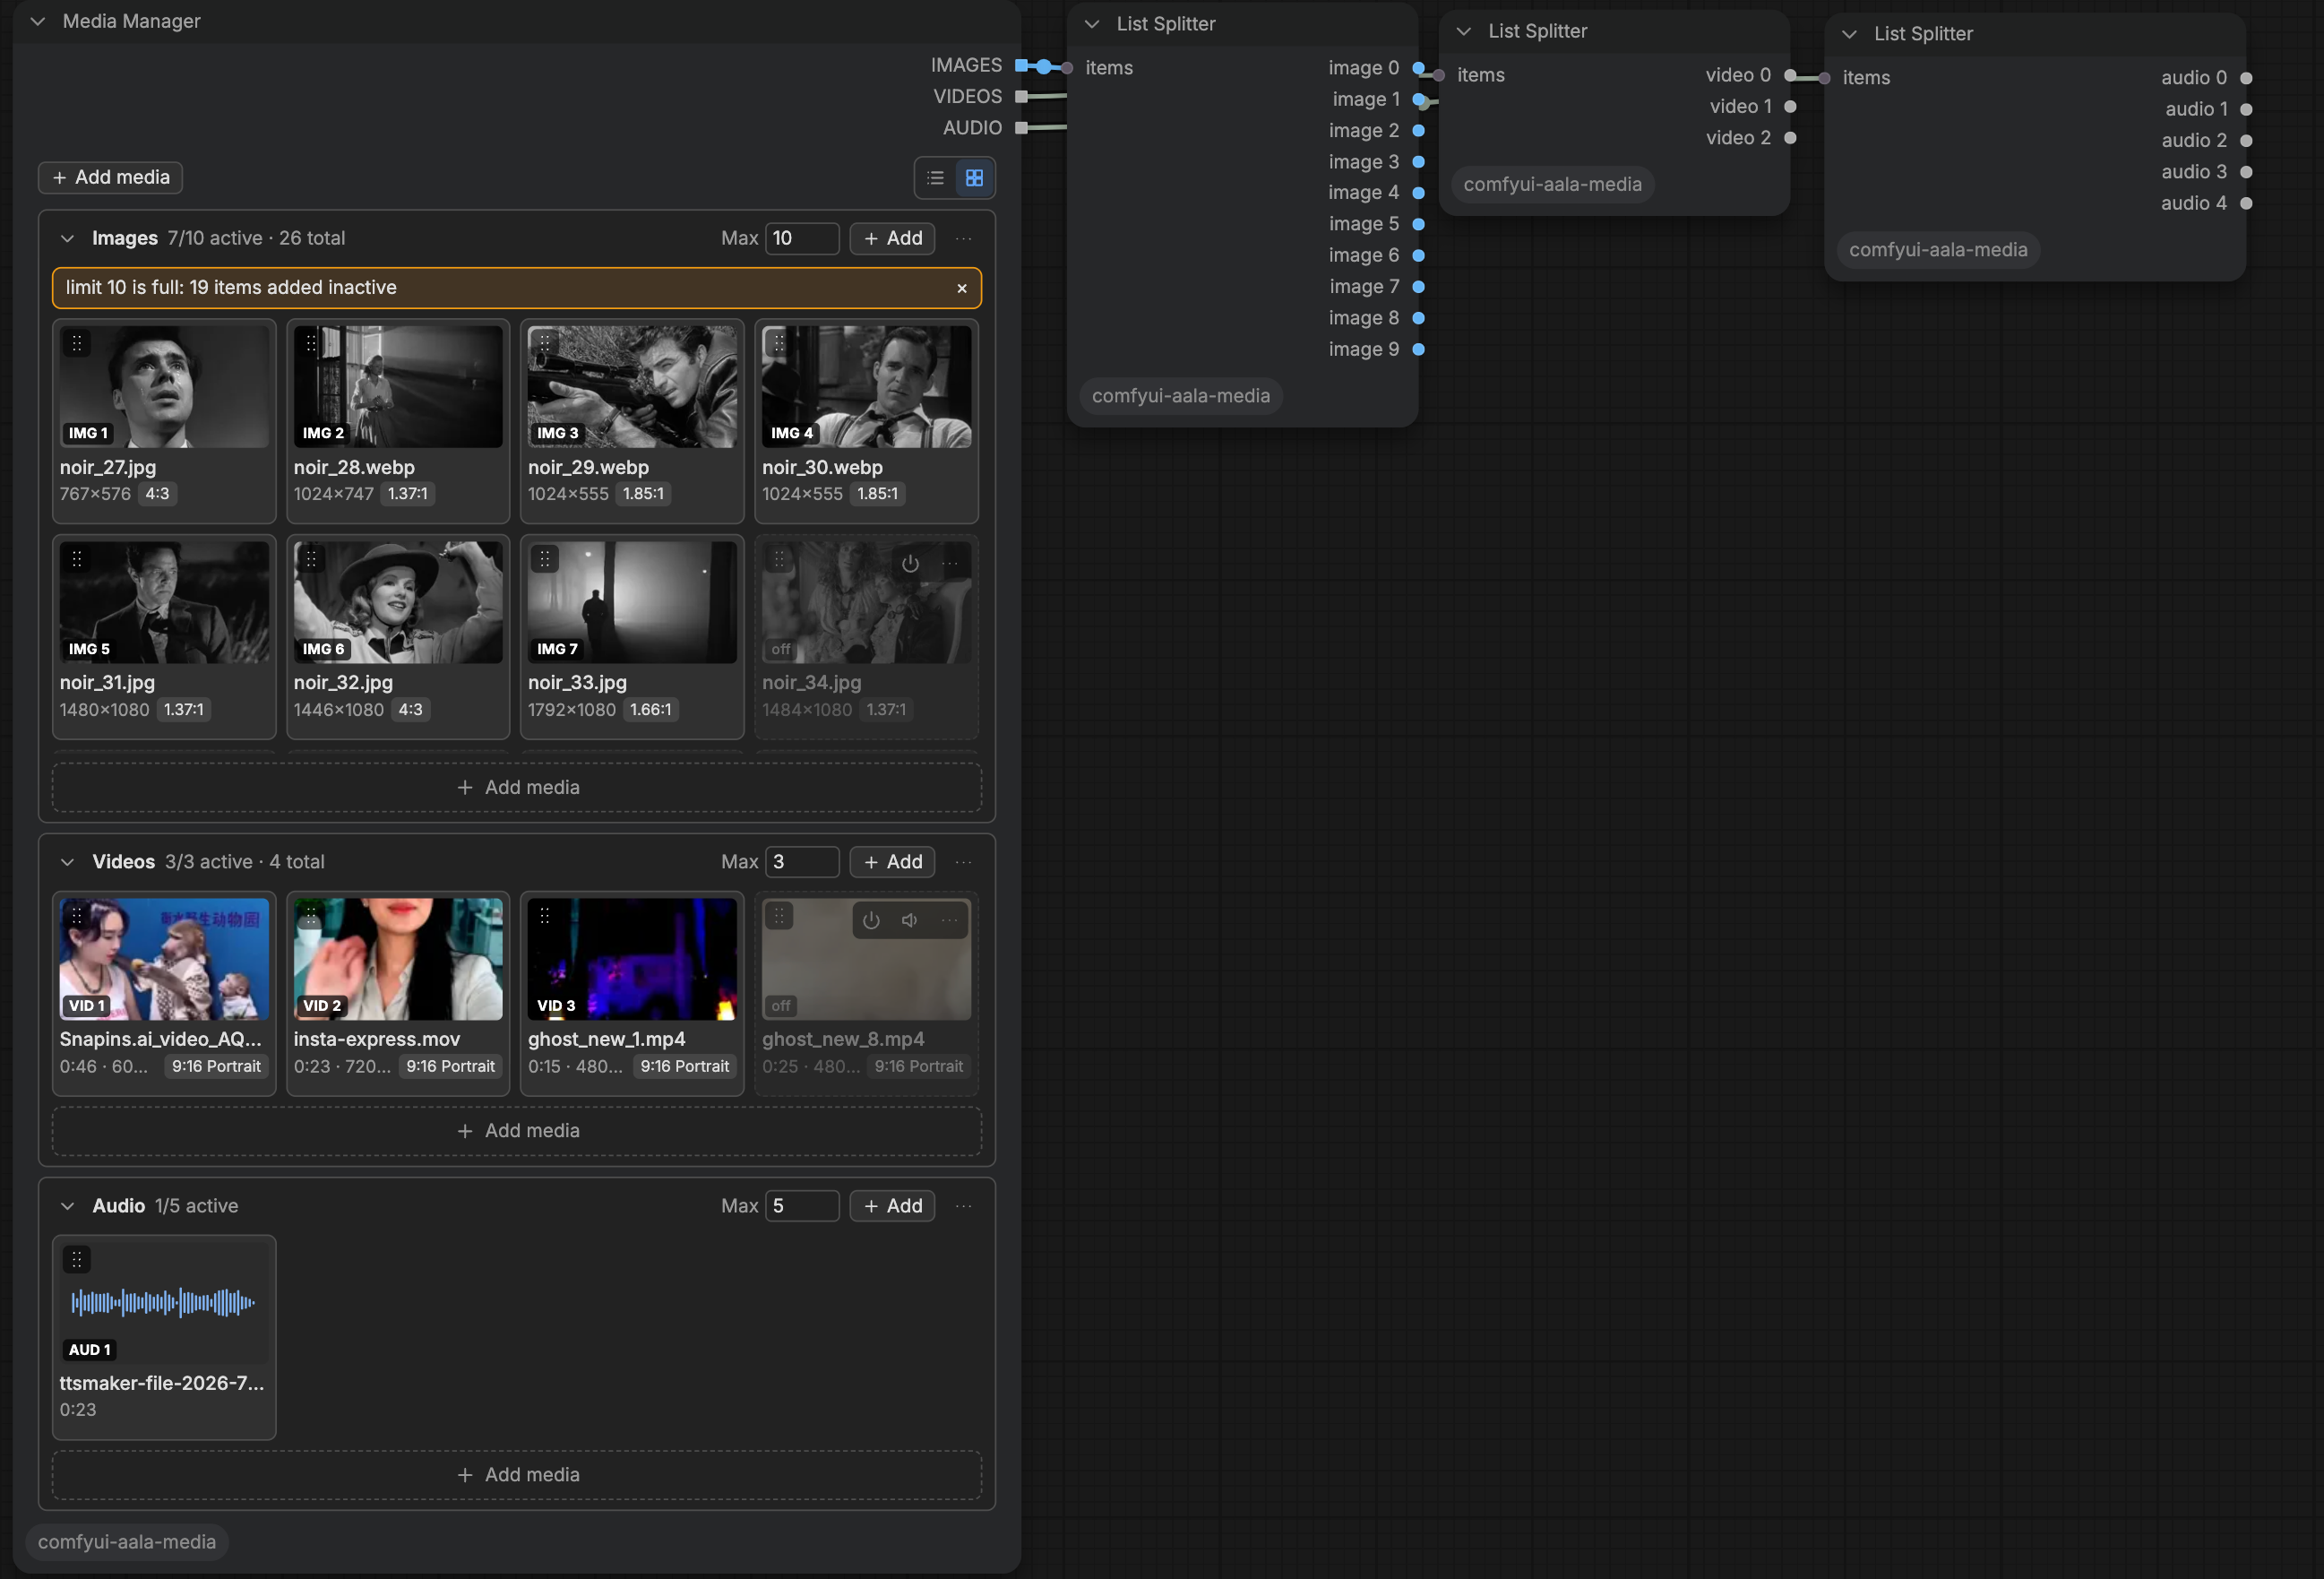Click audio 2 output port
The image size is (2324, 1579).
[2246, 141]
